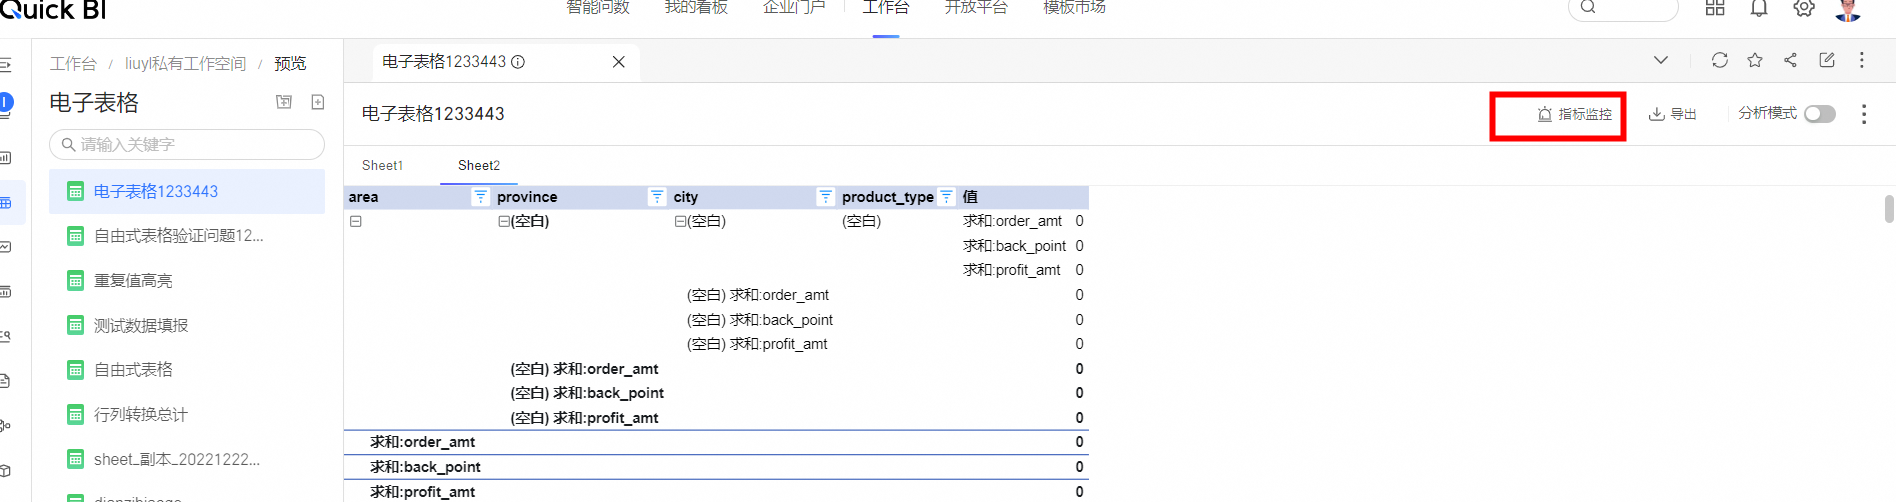This screenshot has width=1896, height=502.
Task: Open the filter on the area column
Action: pyautogui.click(x=480, y=197)
